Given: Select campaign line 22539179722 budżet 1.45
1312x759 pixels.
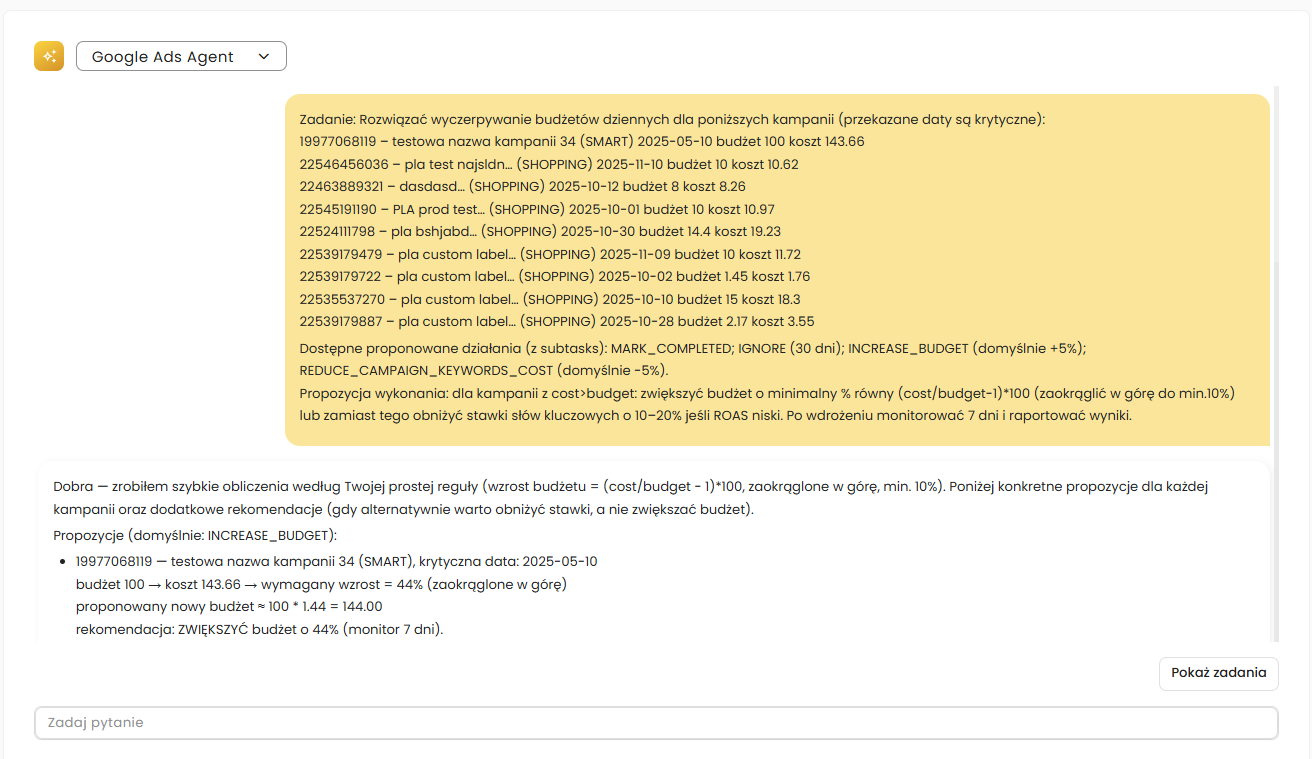Looking at the screenshot, I should click(x=555, y=276).
